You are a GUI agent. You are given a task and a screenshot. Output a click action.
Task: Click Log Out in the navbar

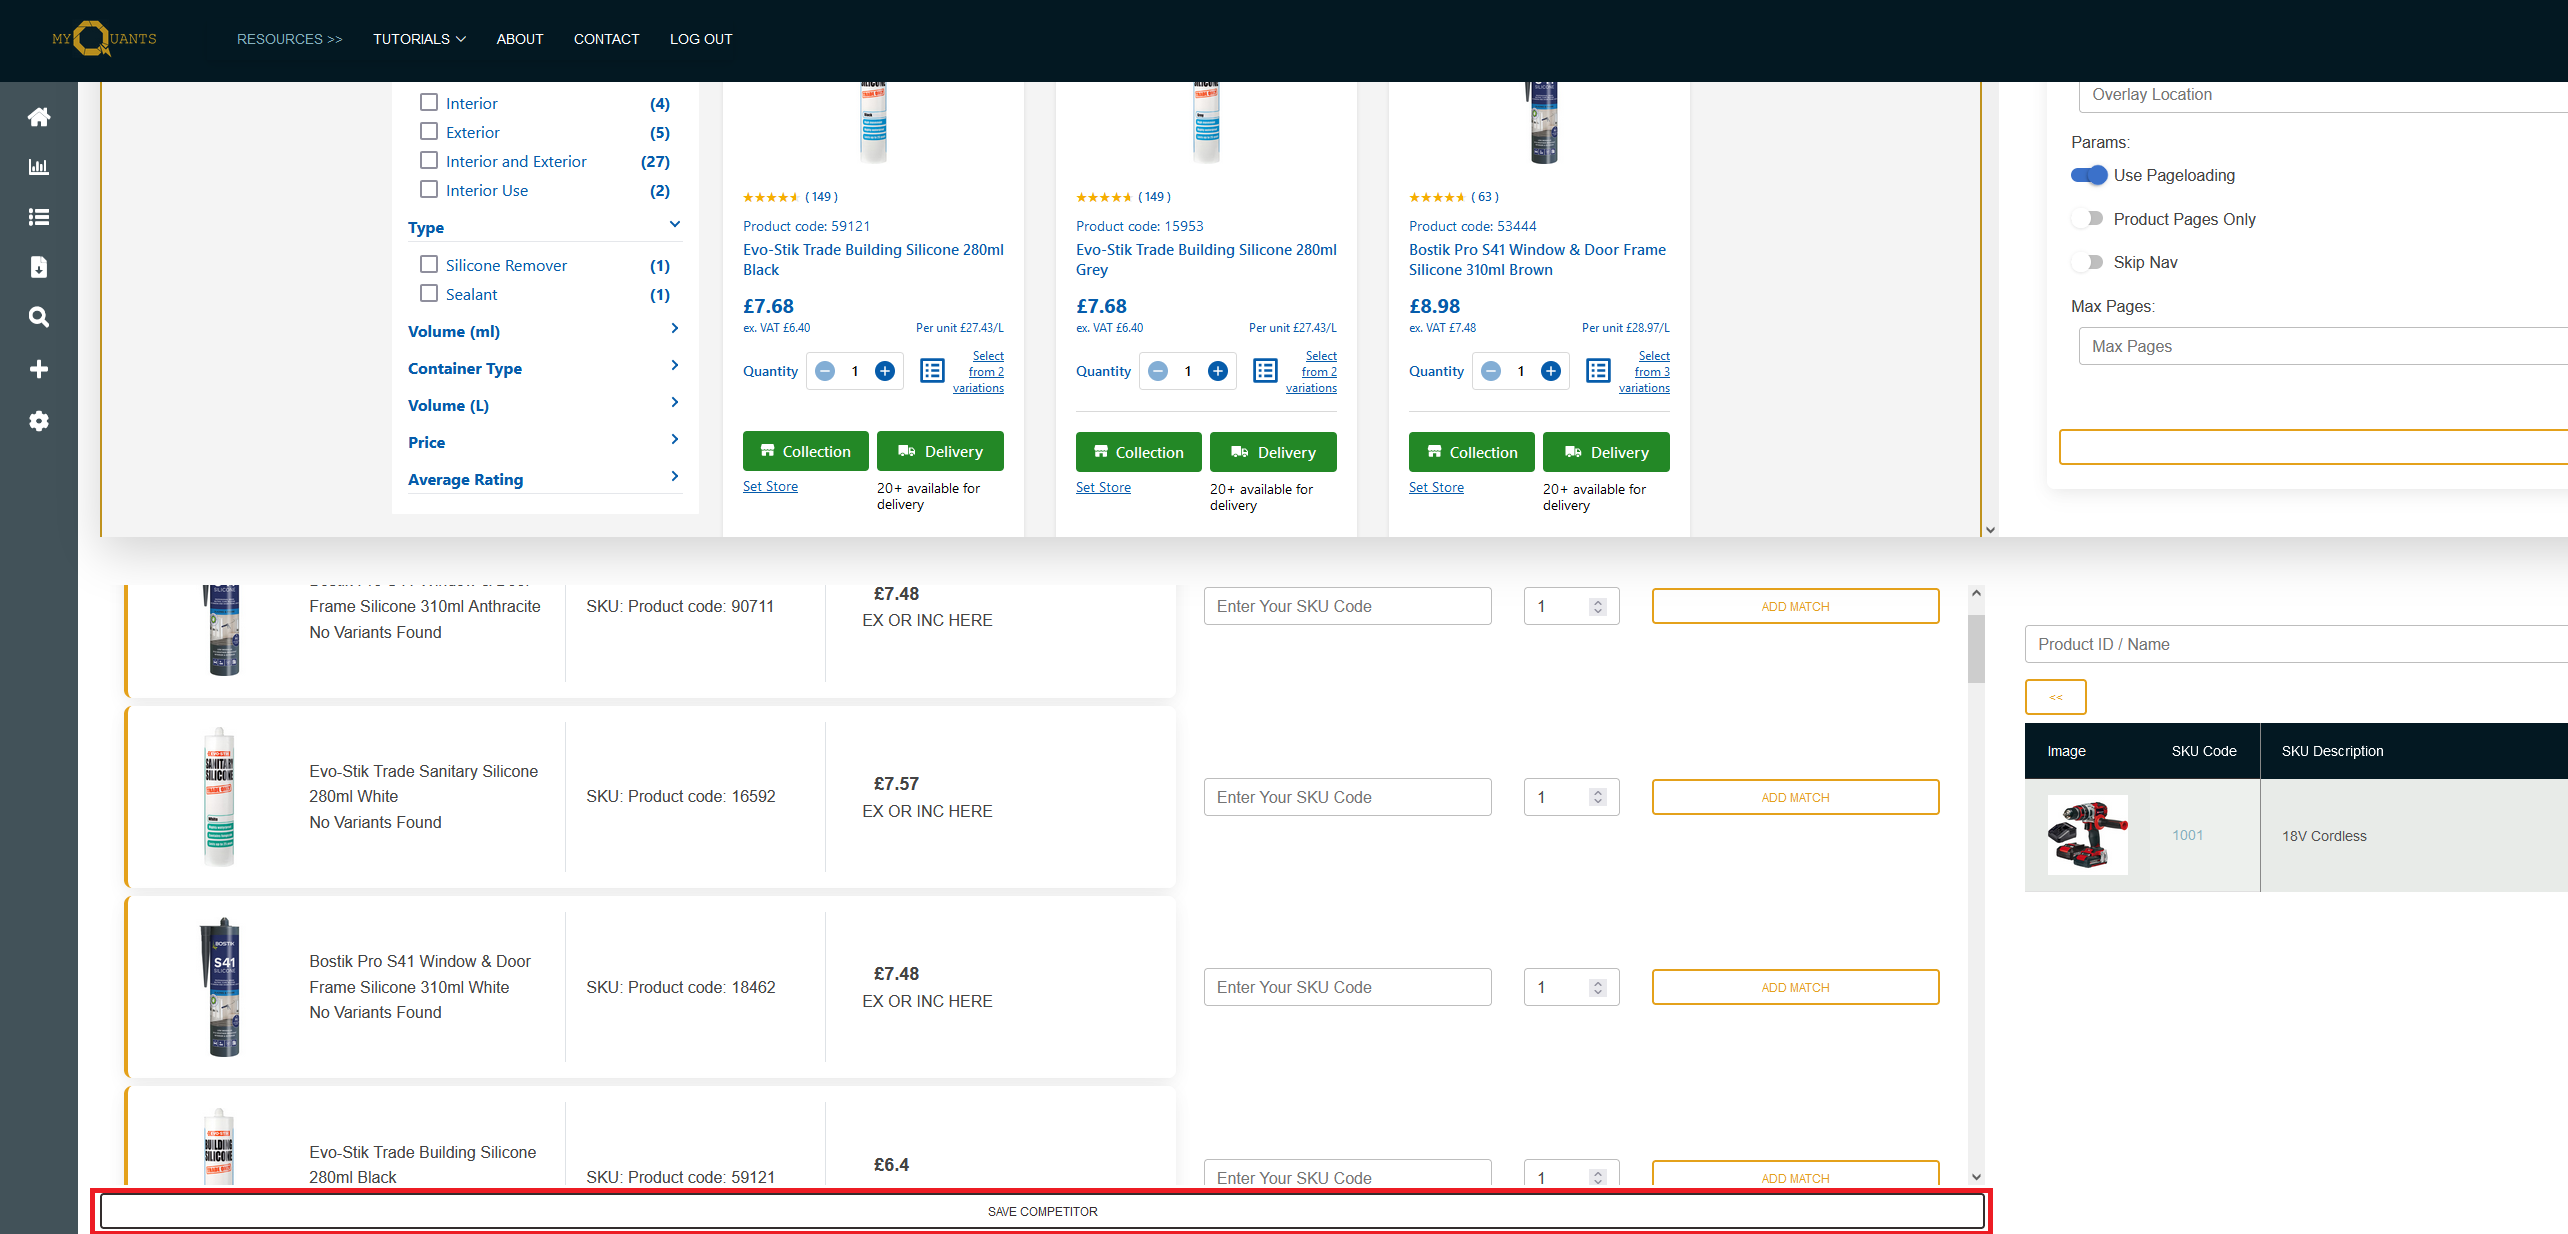(x=701, y=39)
